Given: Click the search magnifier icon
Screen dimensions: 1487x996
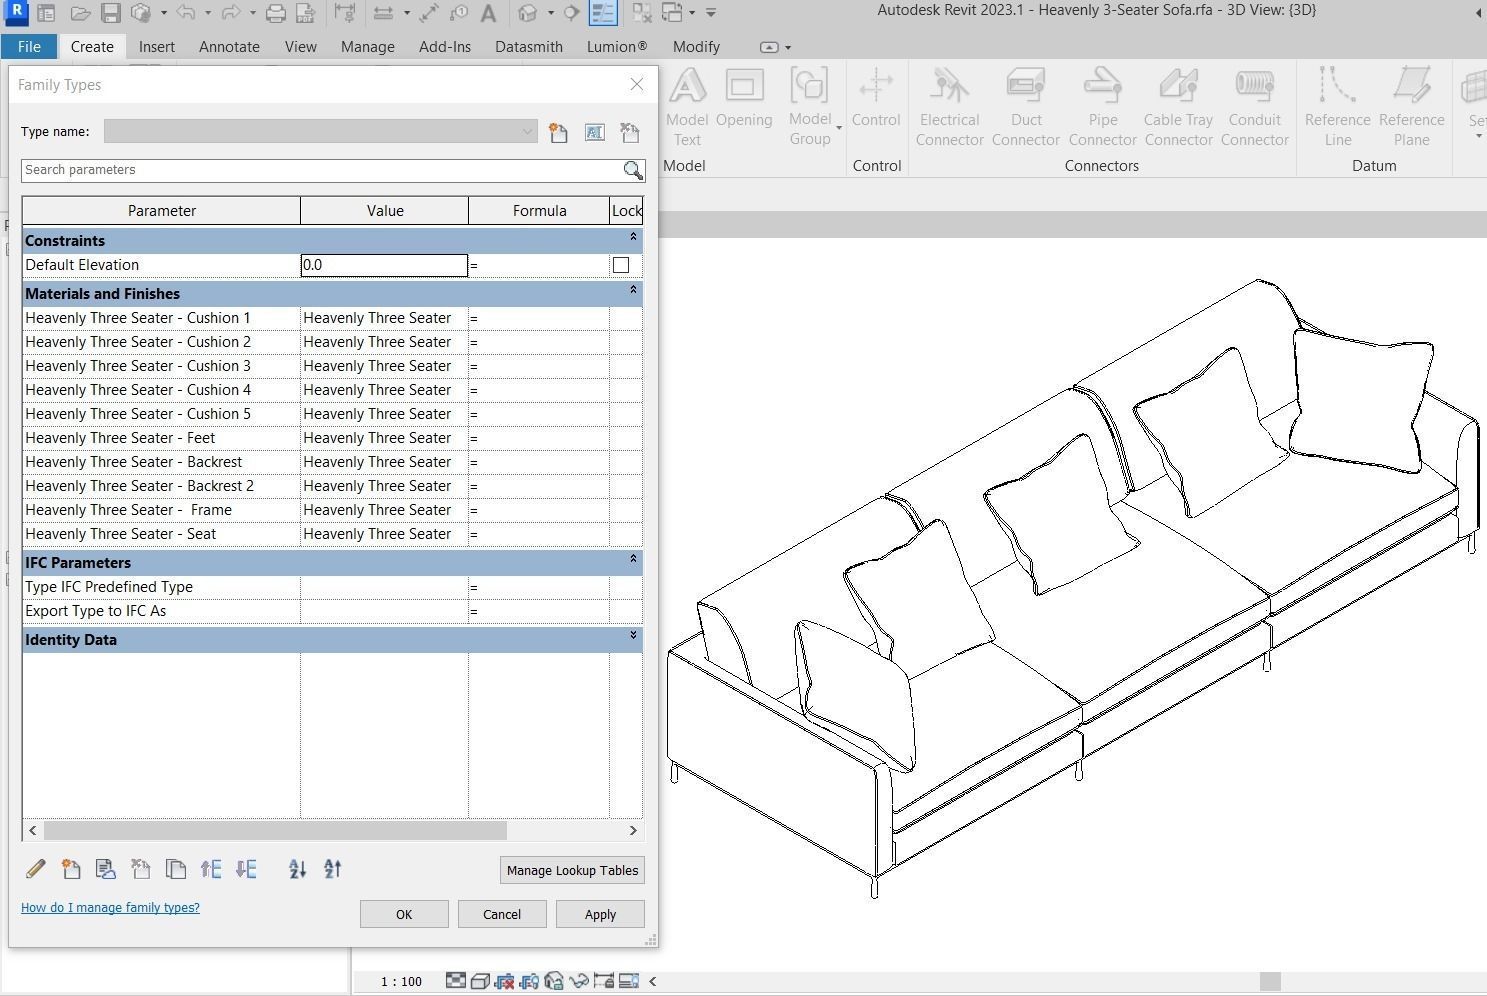Looking at the screenshot, I should [633, 170].
